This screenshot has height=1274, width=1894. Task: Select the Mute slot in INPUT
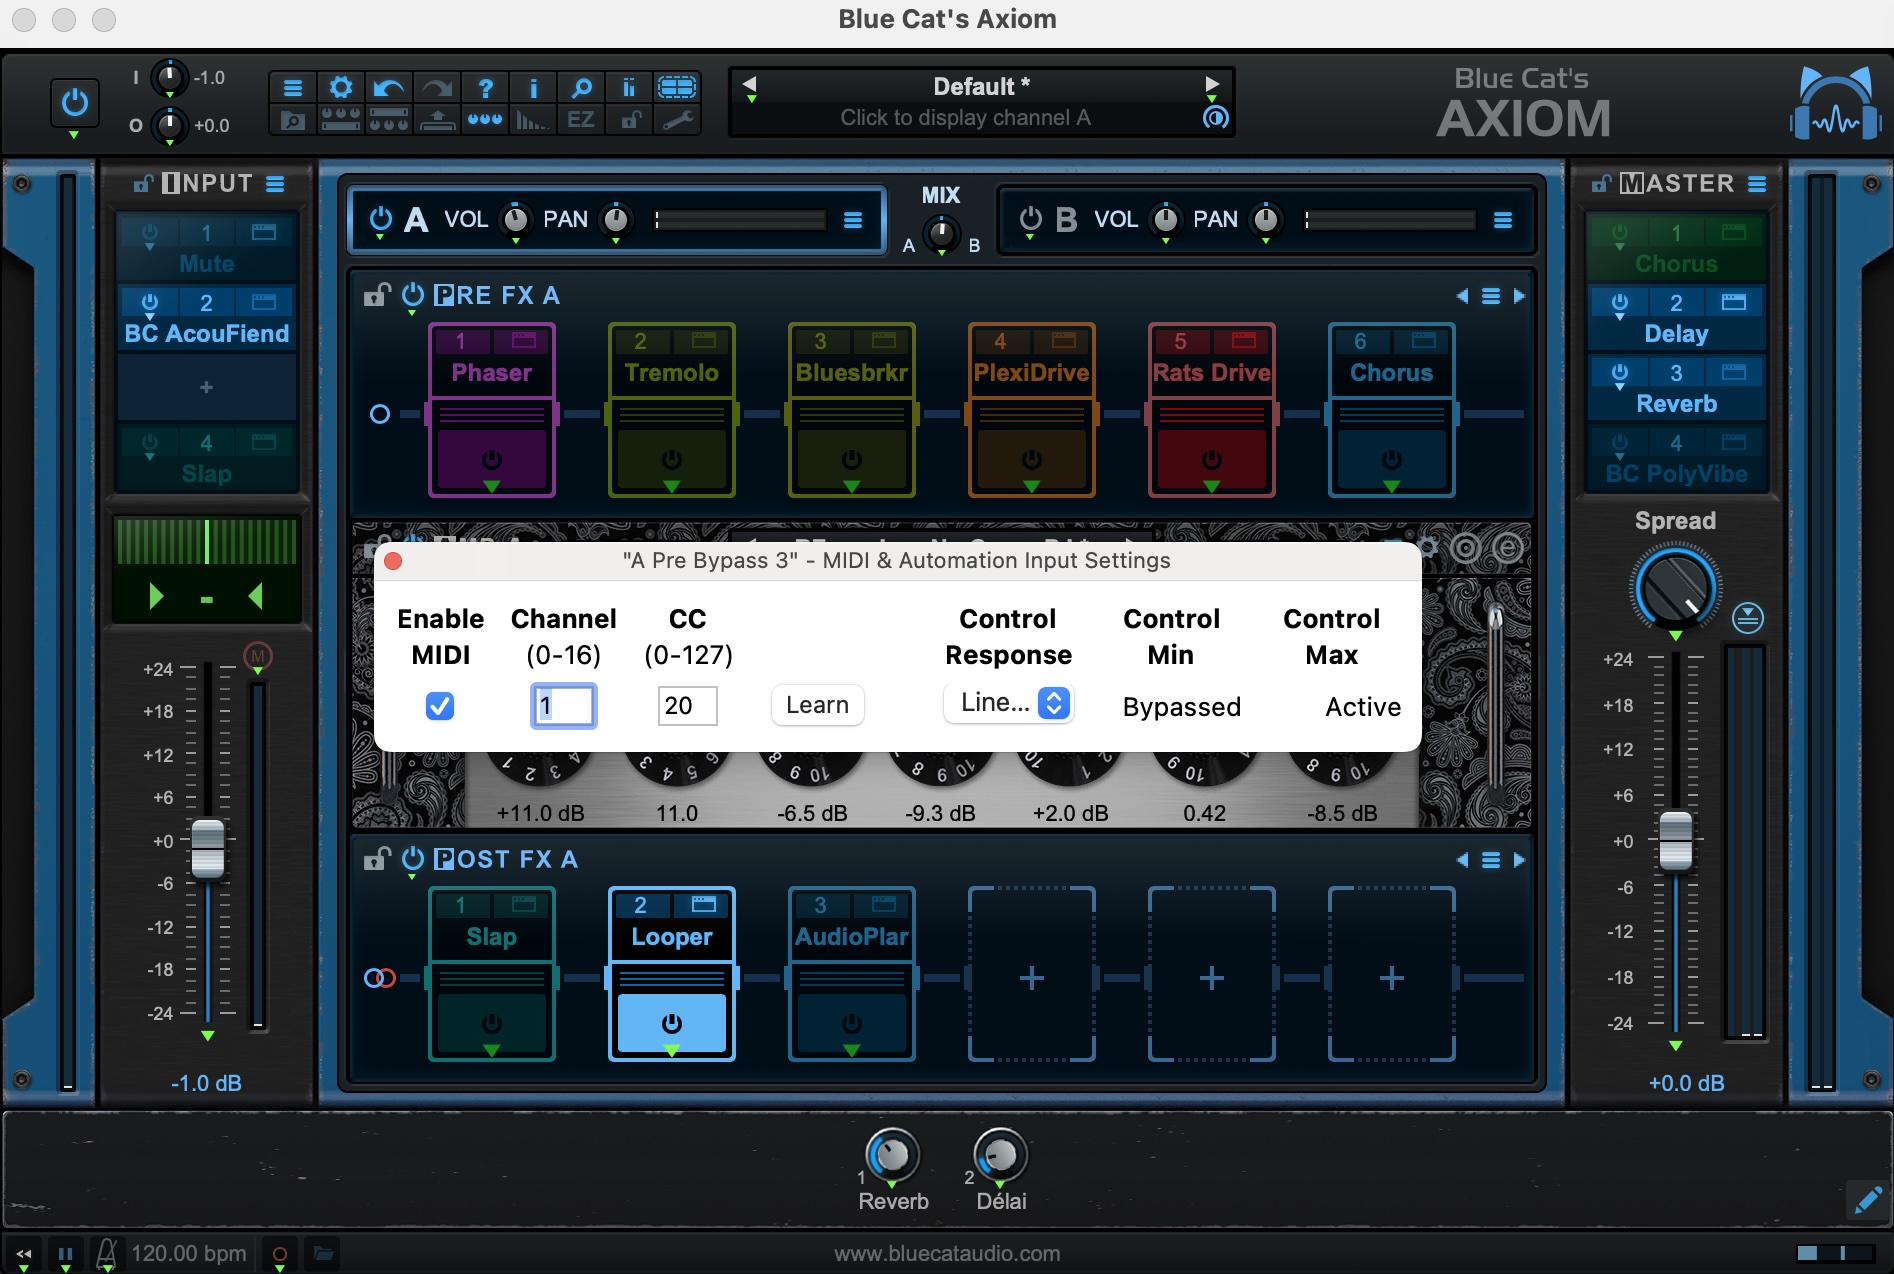click(206, 263)
